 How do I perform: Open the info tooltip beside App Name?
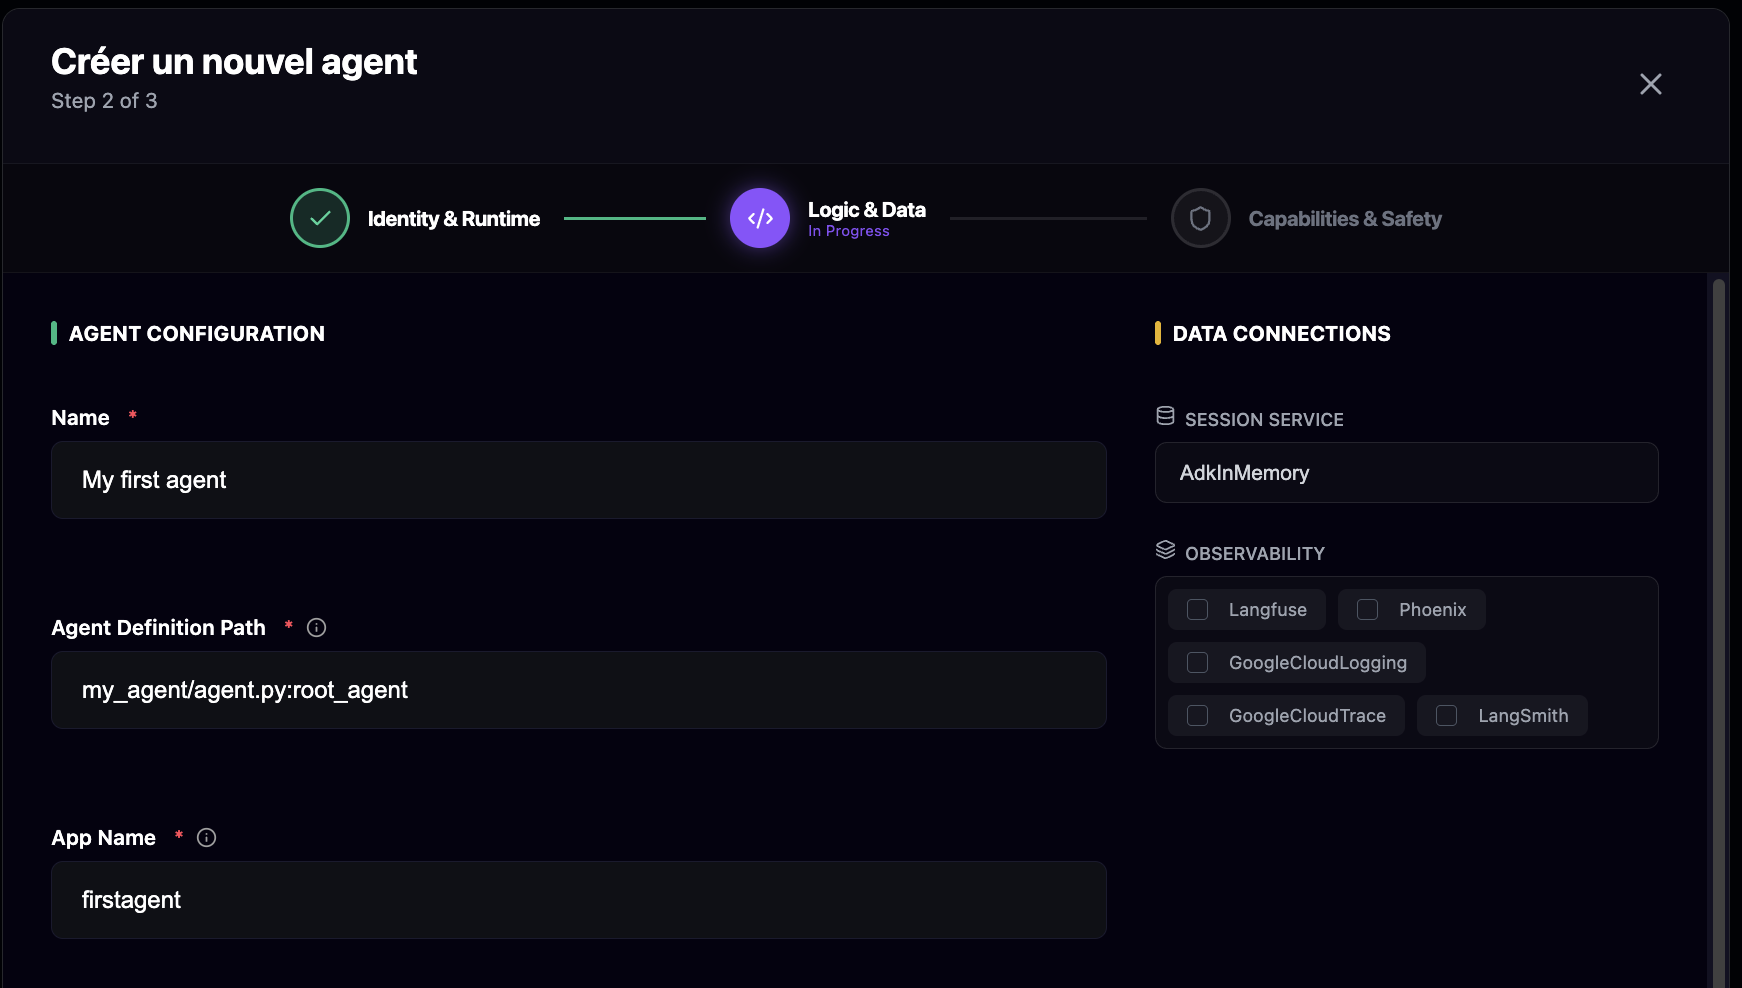pos(206,837)
